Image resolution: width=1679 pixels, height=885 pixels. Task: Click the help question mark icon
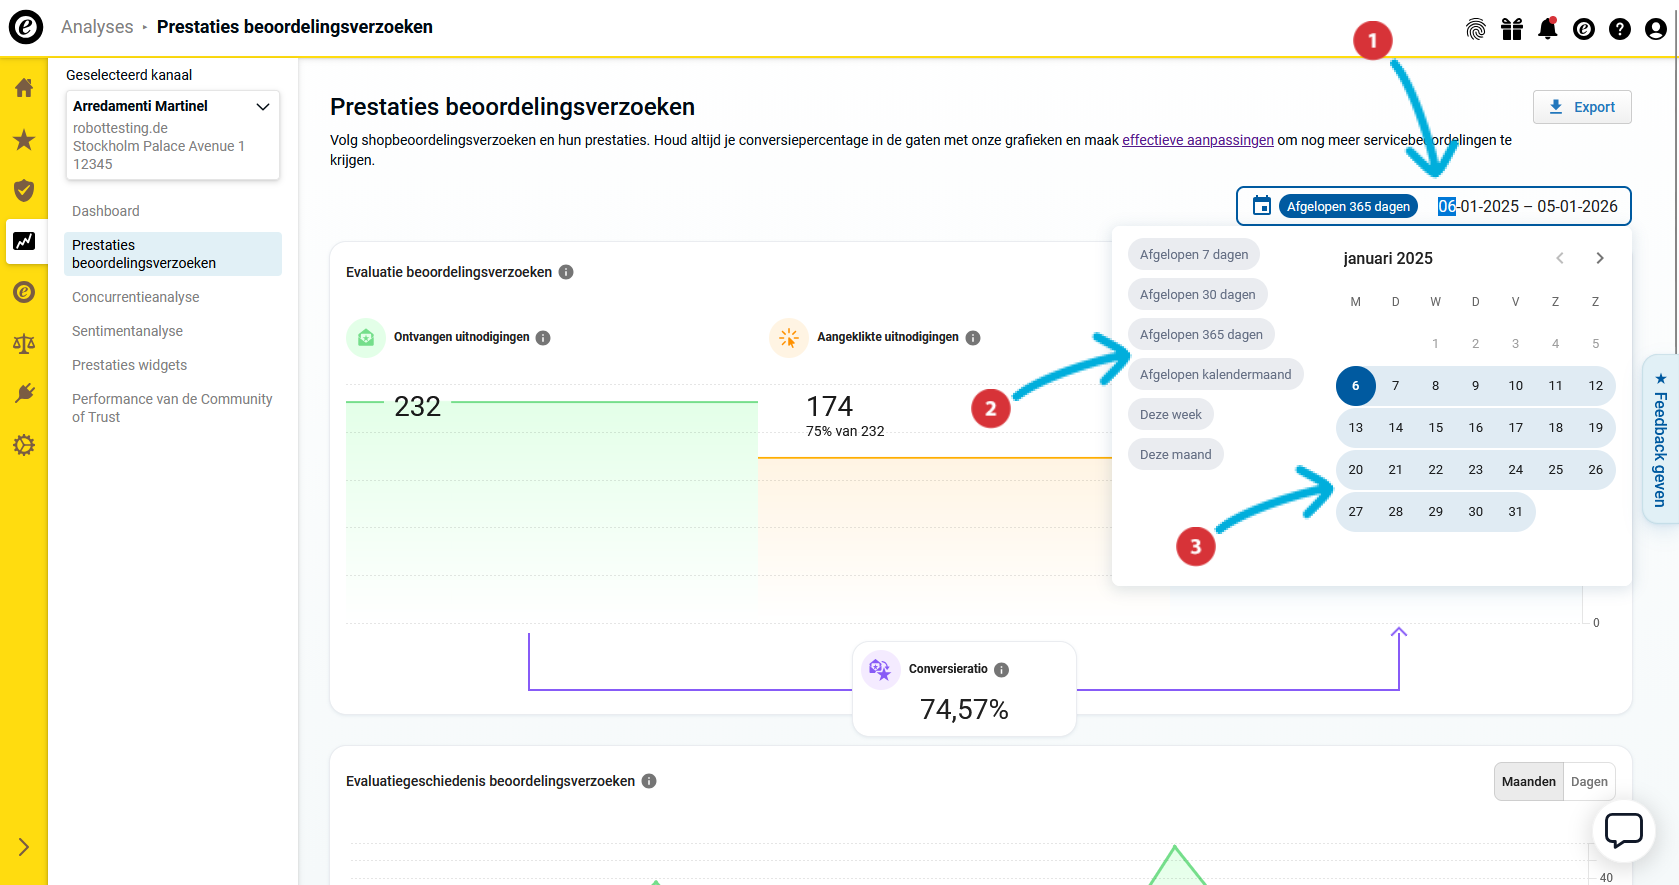[x=1619, y=29]
